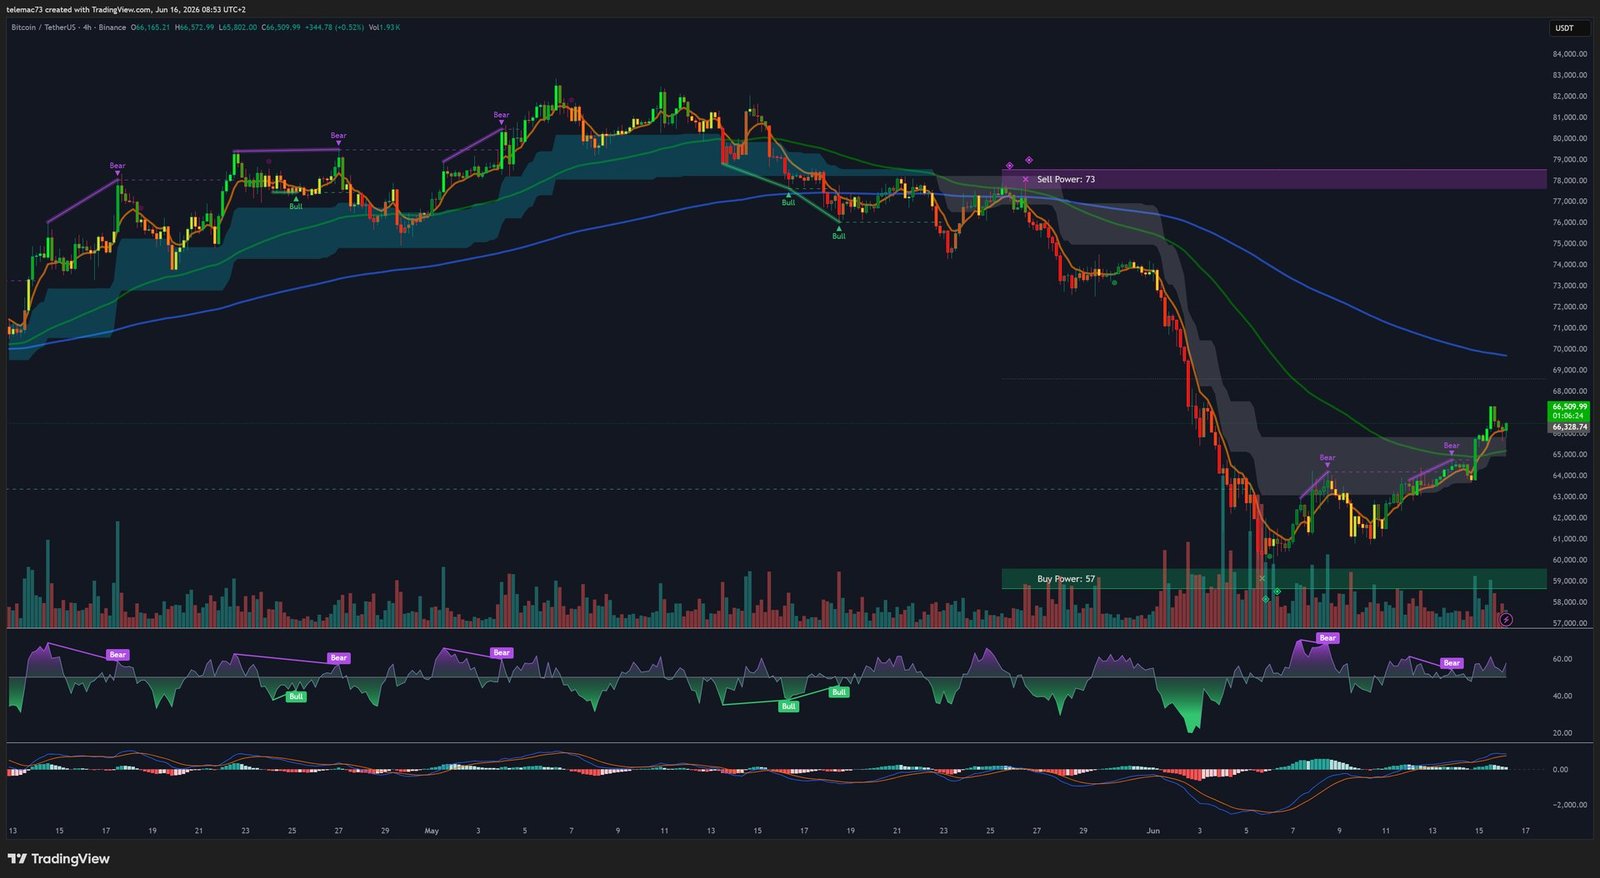Click the -2,000.00 MACD axis label
Screen dimensions: 1600x878
pos(1569,805)
